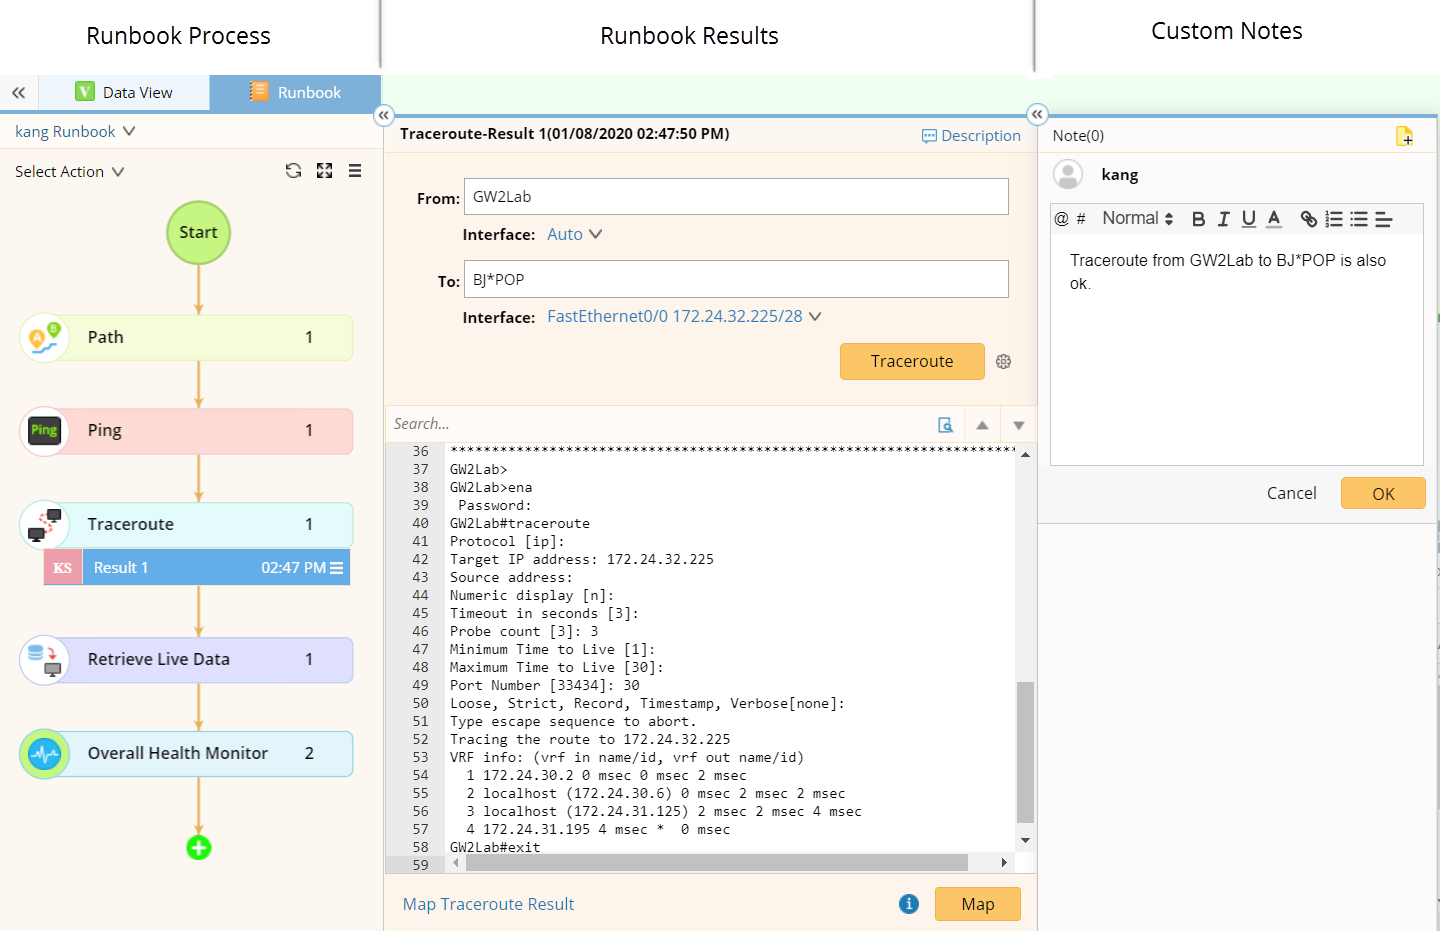The height and width of the screenshot is (931, 1440).
Task: Insert a link in the note editor
Action: (1308, 219)
